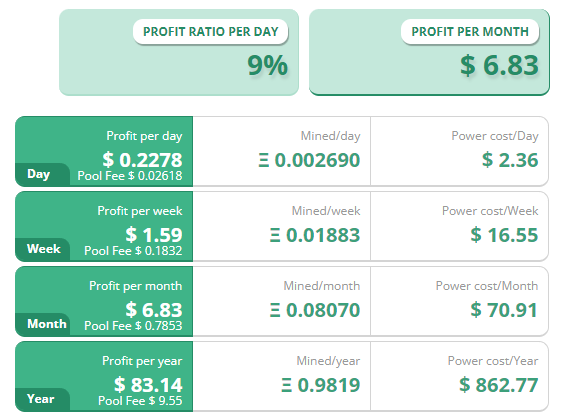The height and width of the screenshot is (418, 562).
Task: Open the Year tab label
Action: pyautogui.click(x=41, y=399)
